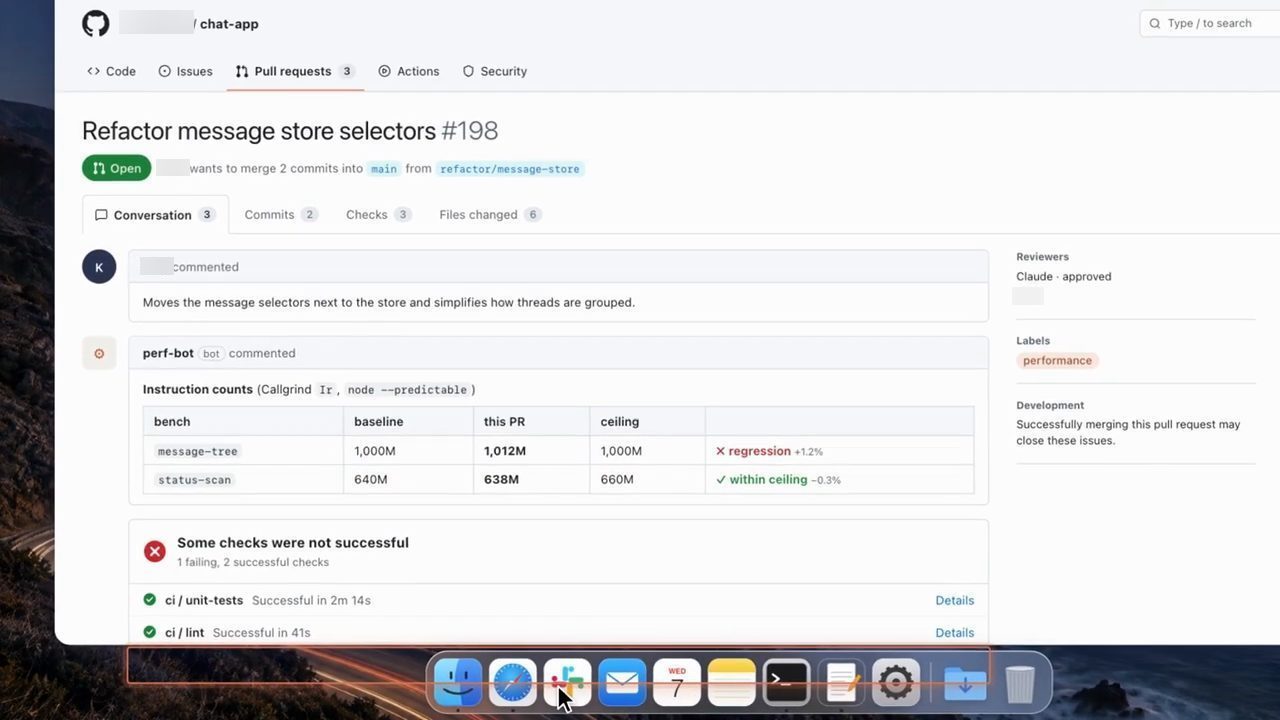Click the green Open status badge
Viewport: 1280px width, 720px height.
(117, 168)
